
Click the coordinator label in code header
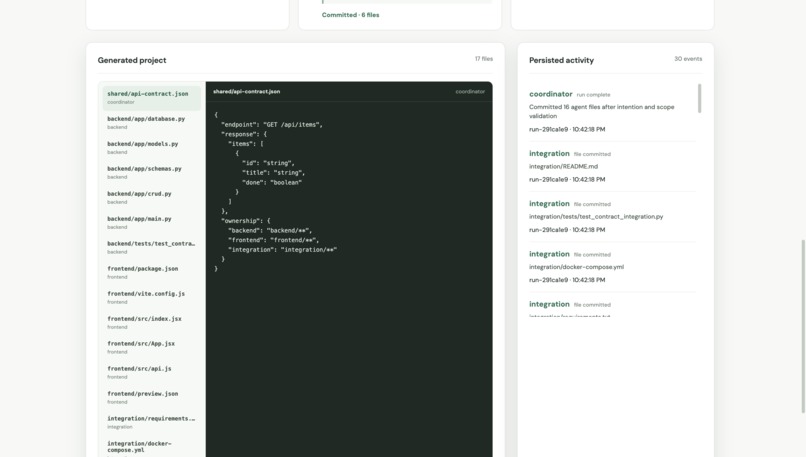pyautogui.click(x=470, y=92)
